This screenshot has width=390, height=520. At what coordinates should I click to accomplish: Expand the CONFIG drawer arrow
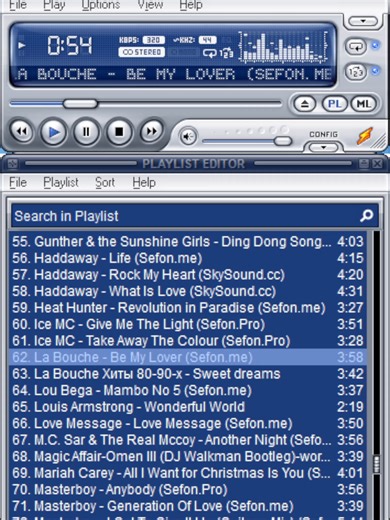coord(323,147)
